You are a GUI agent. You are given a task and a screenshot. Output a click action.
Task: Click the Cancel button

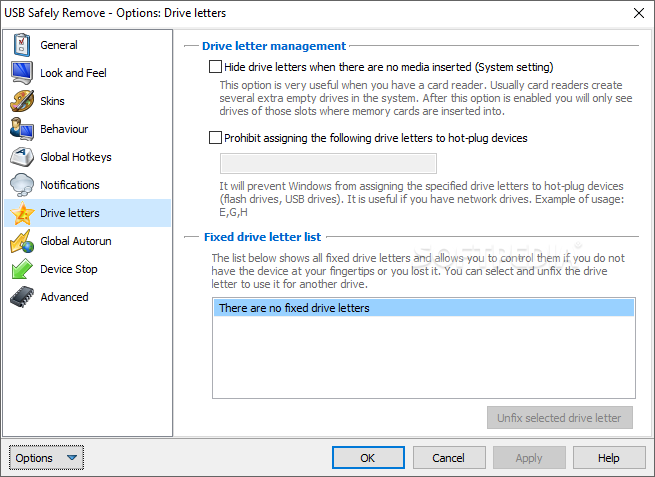click(x=449, y=458)
